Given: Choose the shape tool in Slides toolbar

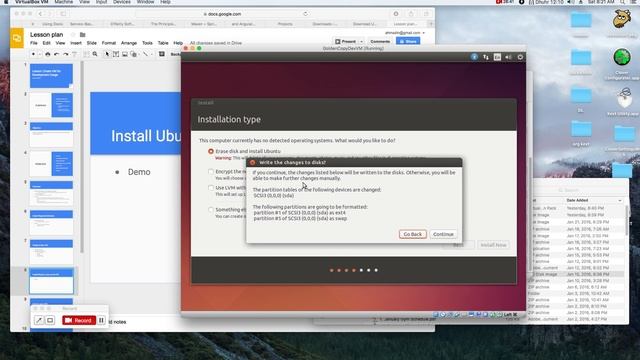Looking at the screenshot, I should pos(133,54).
